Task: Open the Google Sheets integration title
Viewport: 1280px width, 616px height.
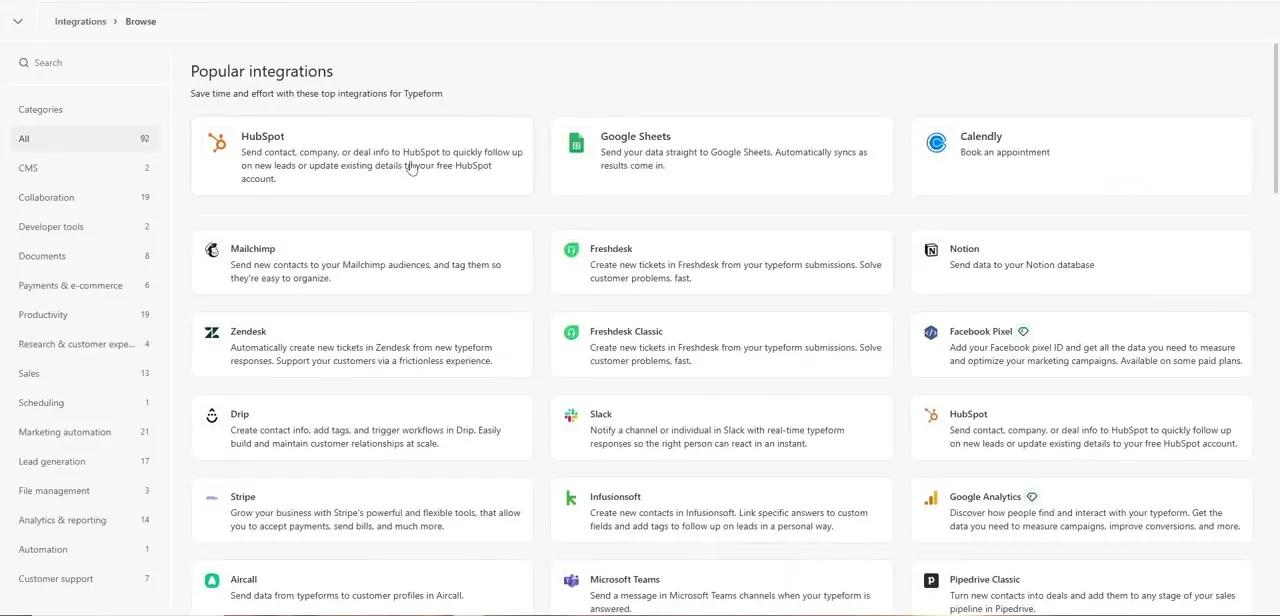Action: coord(635,136)
